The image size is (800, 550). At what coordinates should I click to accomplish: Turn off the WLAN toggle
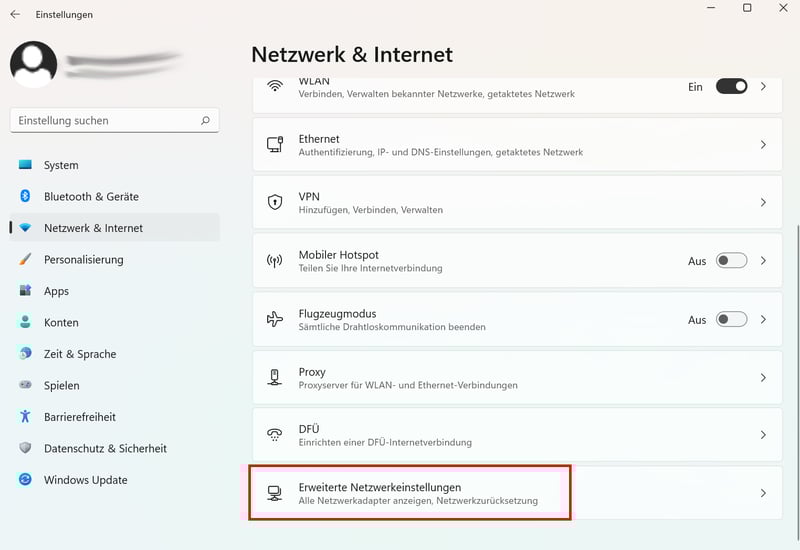(x=731, y=87)
